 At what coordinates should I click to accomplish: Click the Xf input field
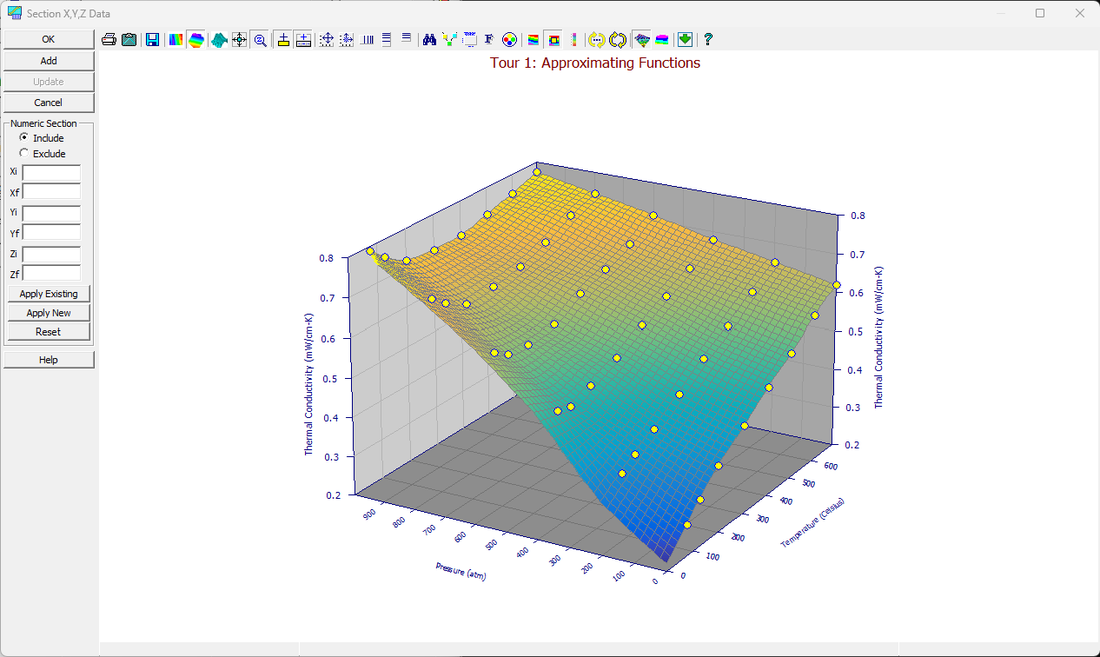(51, 192)
